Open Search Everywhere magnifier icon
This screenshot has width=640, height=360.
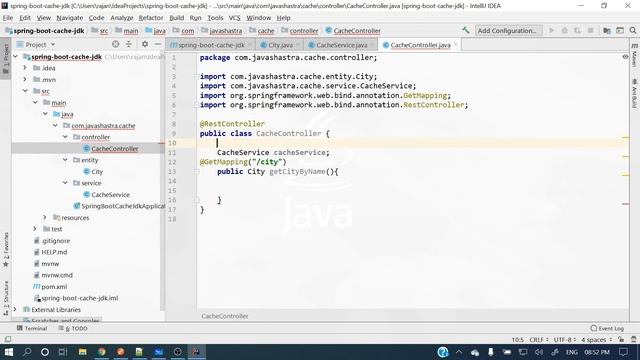click(x=633, y=31)
